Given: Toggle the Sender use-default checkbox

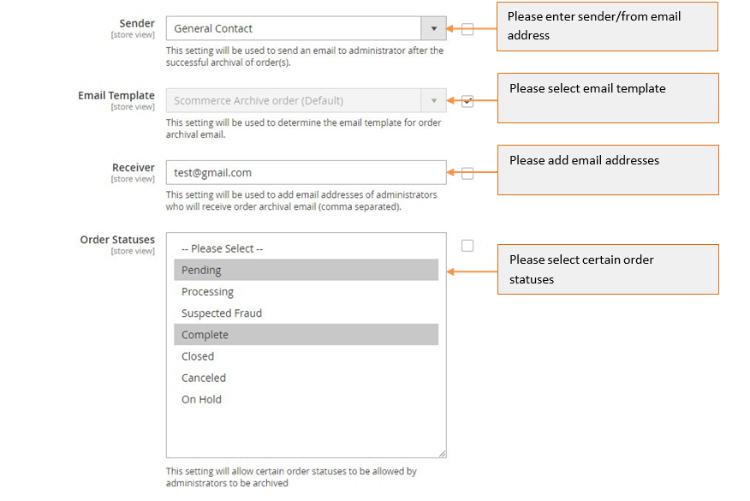Looking at the screenshot, I should click(x=467, y=29).
